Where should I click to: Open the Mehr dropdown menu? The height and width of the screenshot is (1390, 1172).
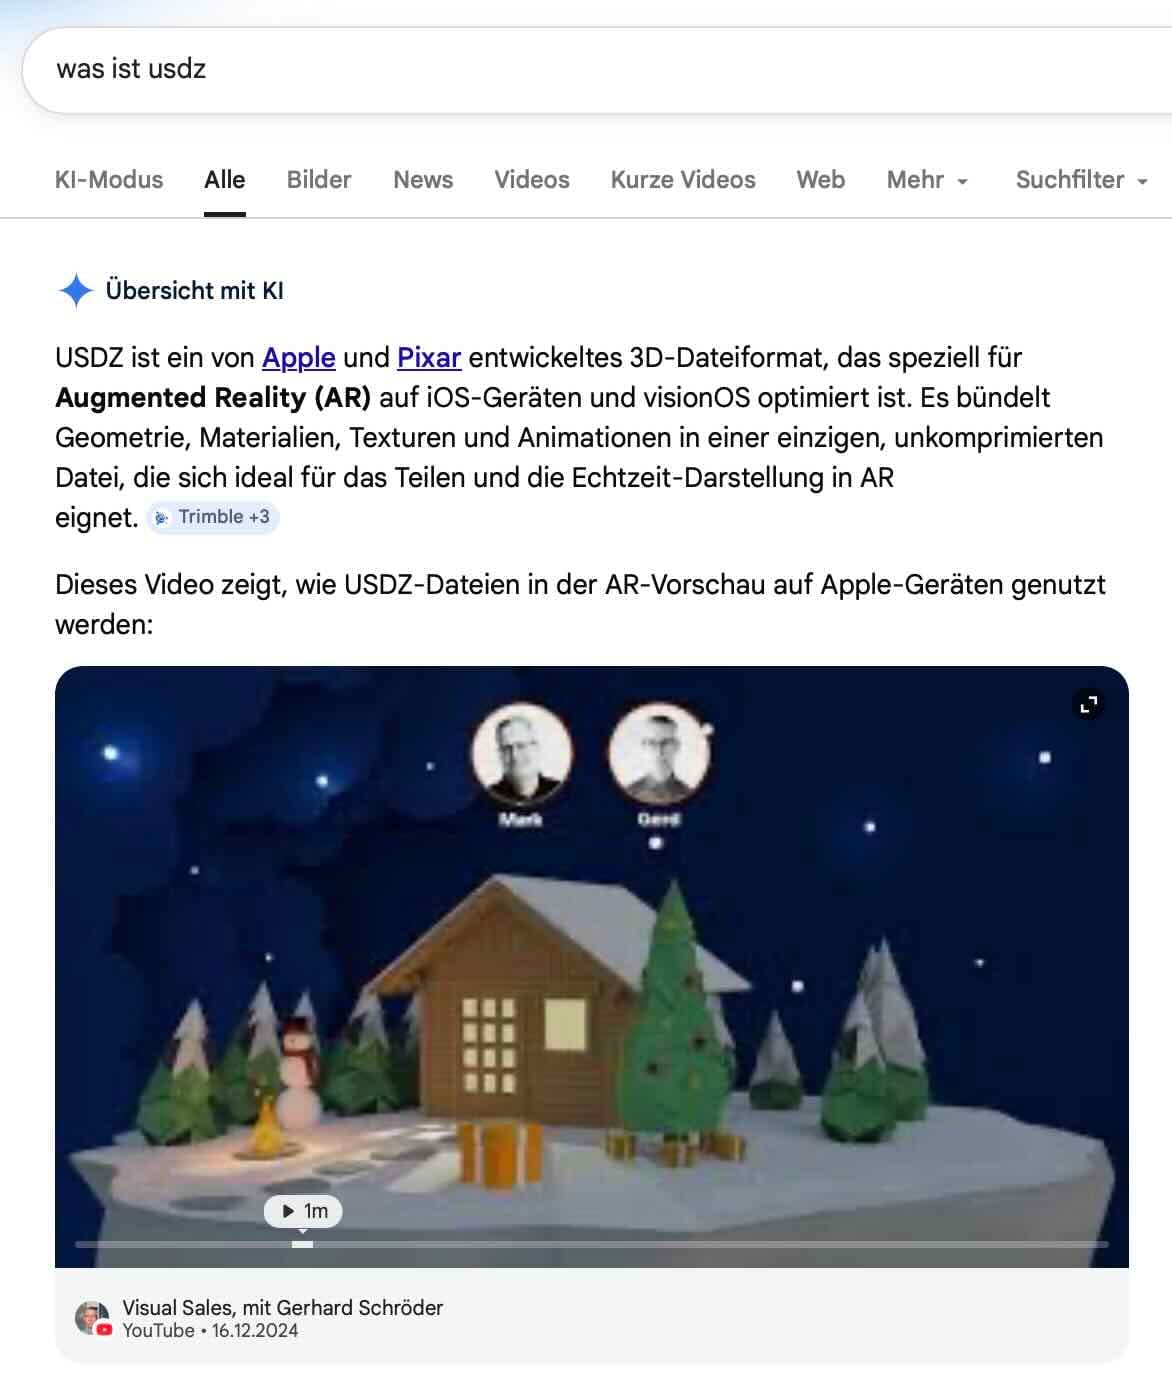pos(927,180)
